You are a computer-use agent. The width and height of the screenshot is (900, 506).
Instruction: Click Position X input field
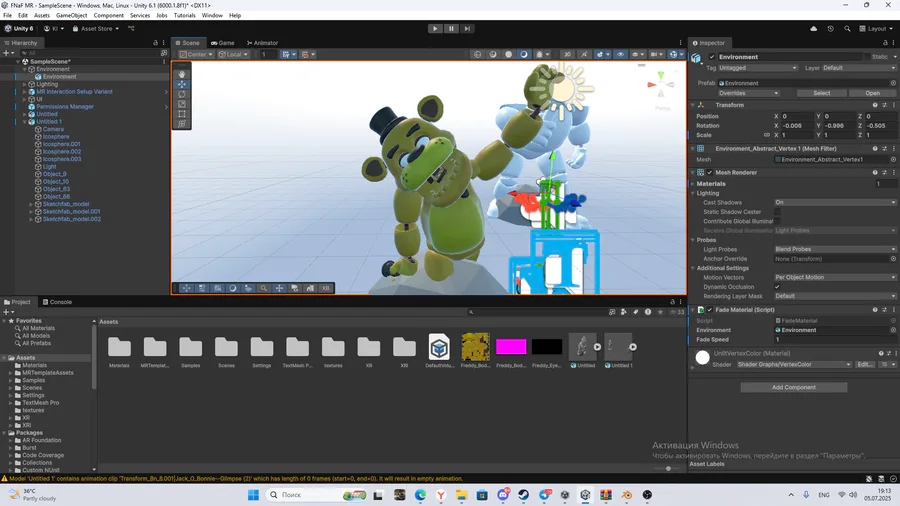796,116
